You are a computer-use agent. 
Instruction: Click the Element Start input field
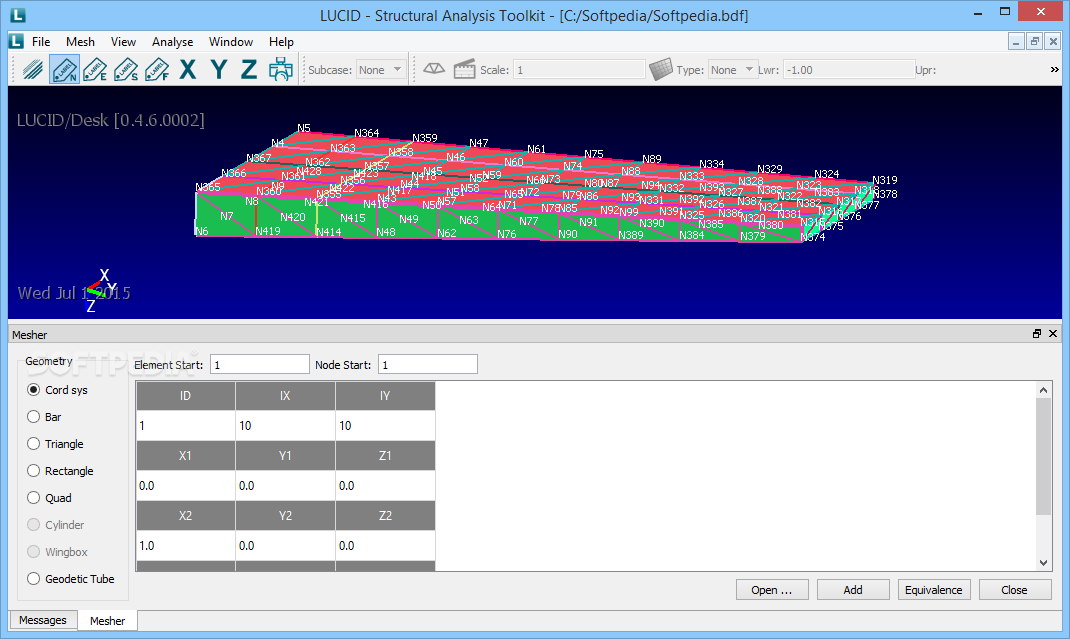(x=259, y=365)
